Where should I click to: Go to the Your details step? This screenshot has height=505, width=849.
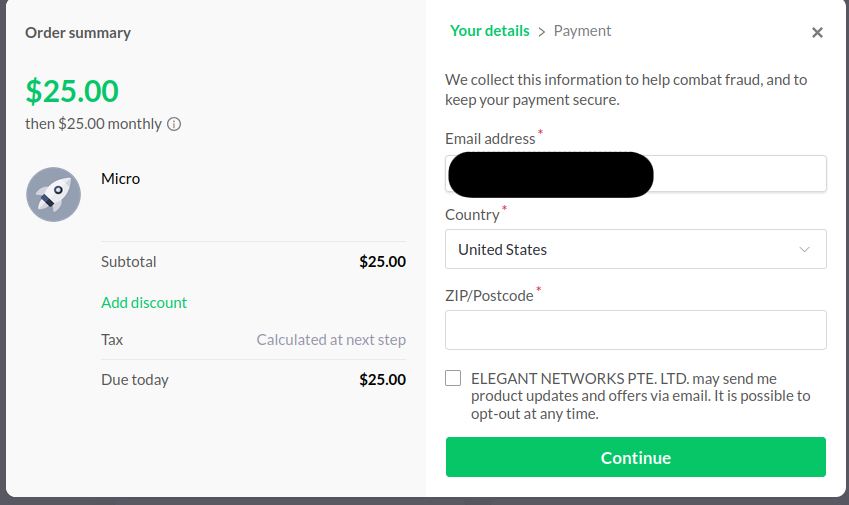(489, 31)
